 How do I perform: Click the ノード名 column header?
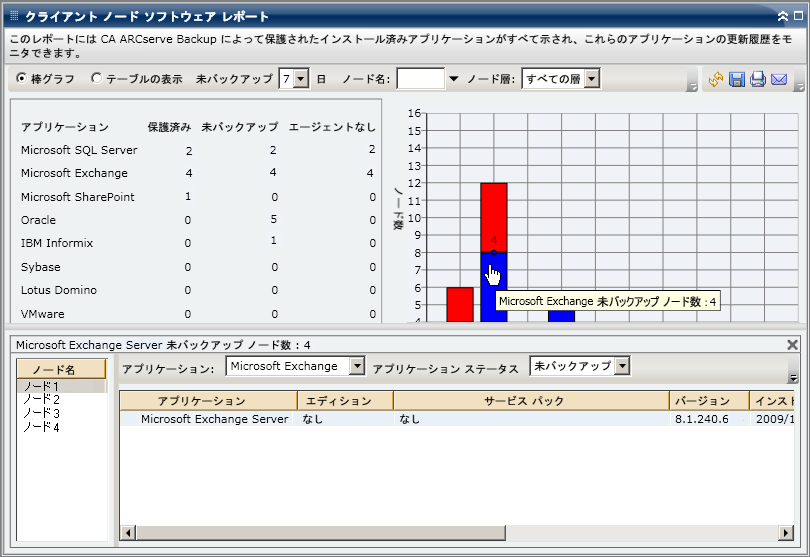pyautogui.click(x=61, y=369)
